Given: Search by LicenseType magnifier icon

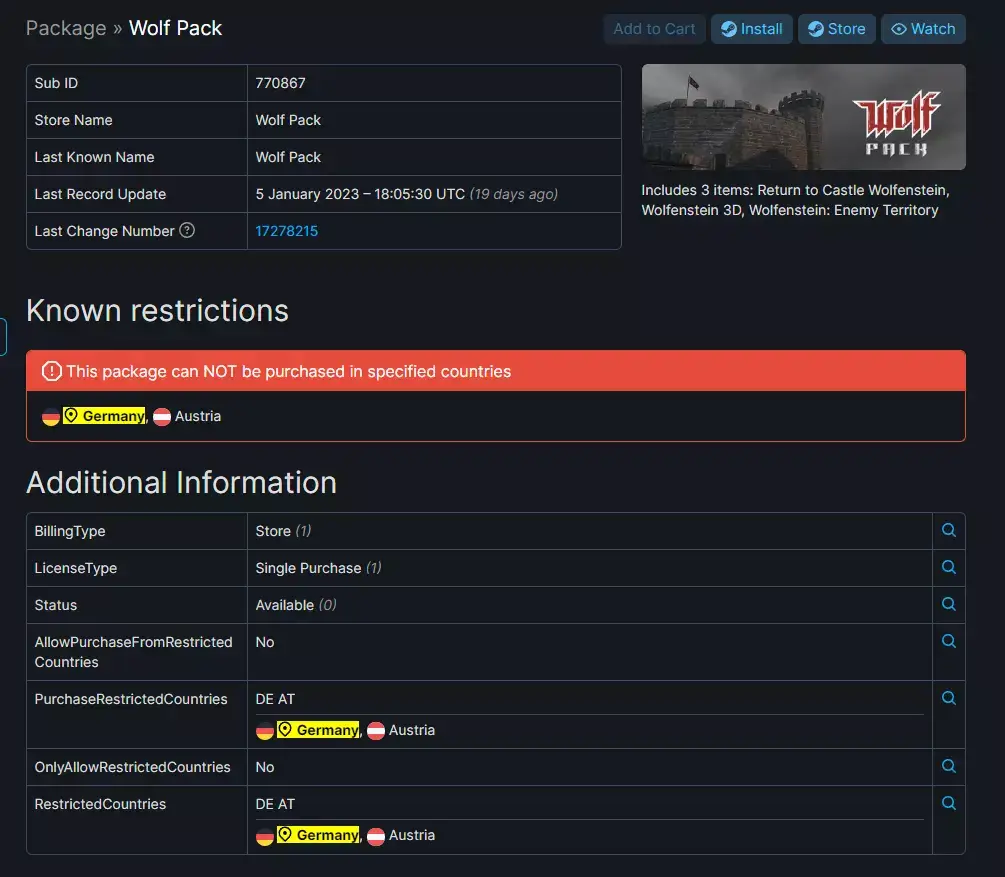Looking at the screenshot, I should click(x=949, y=567).
